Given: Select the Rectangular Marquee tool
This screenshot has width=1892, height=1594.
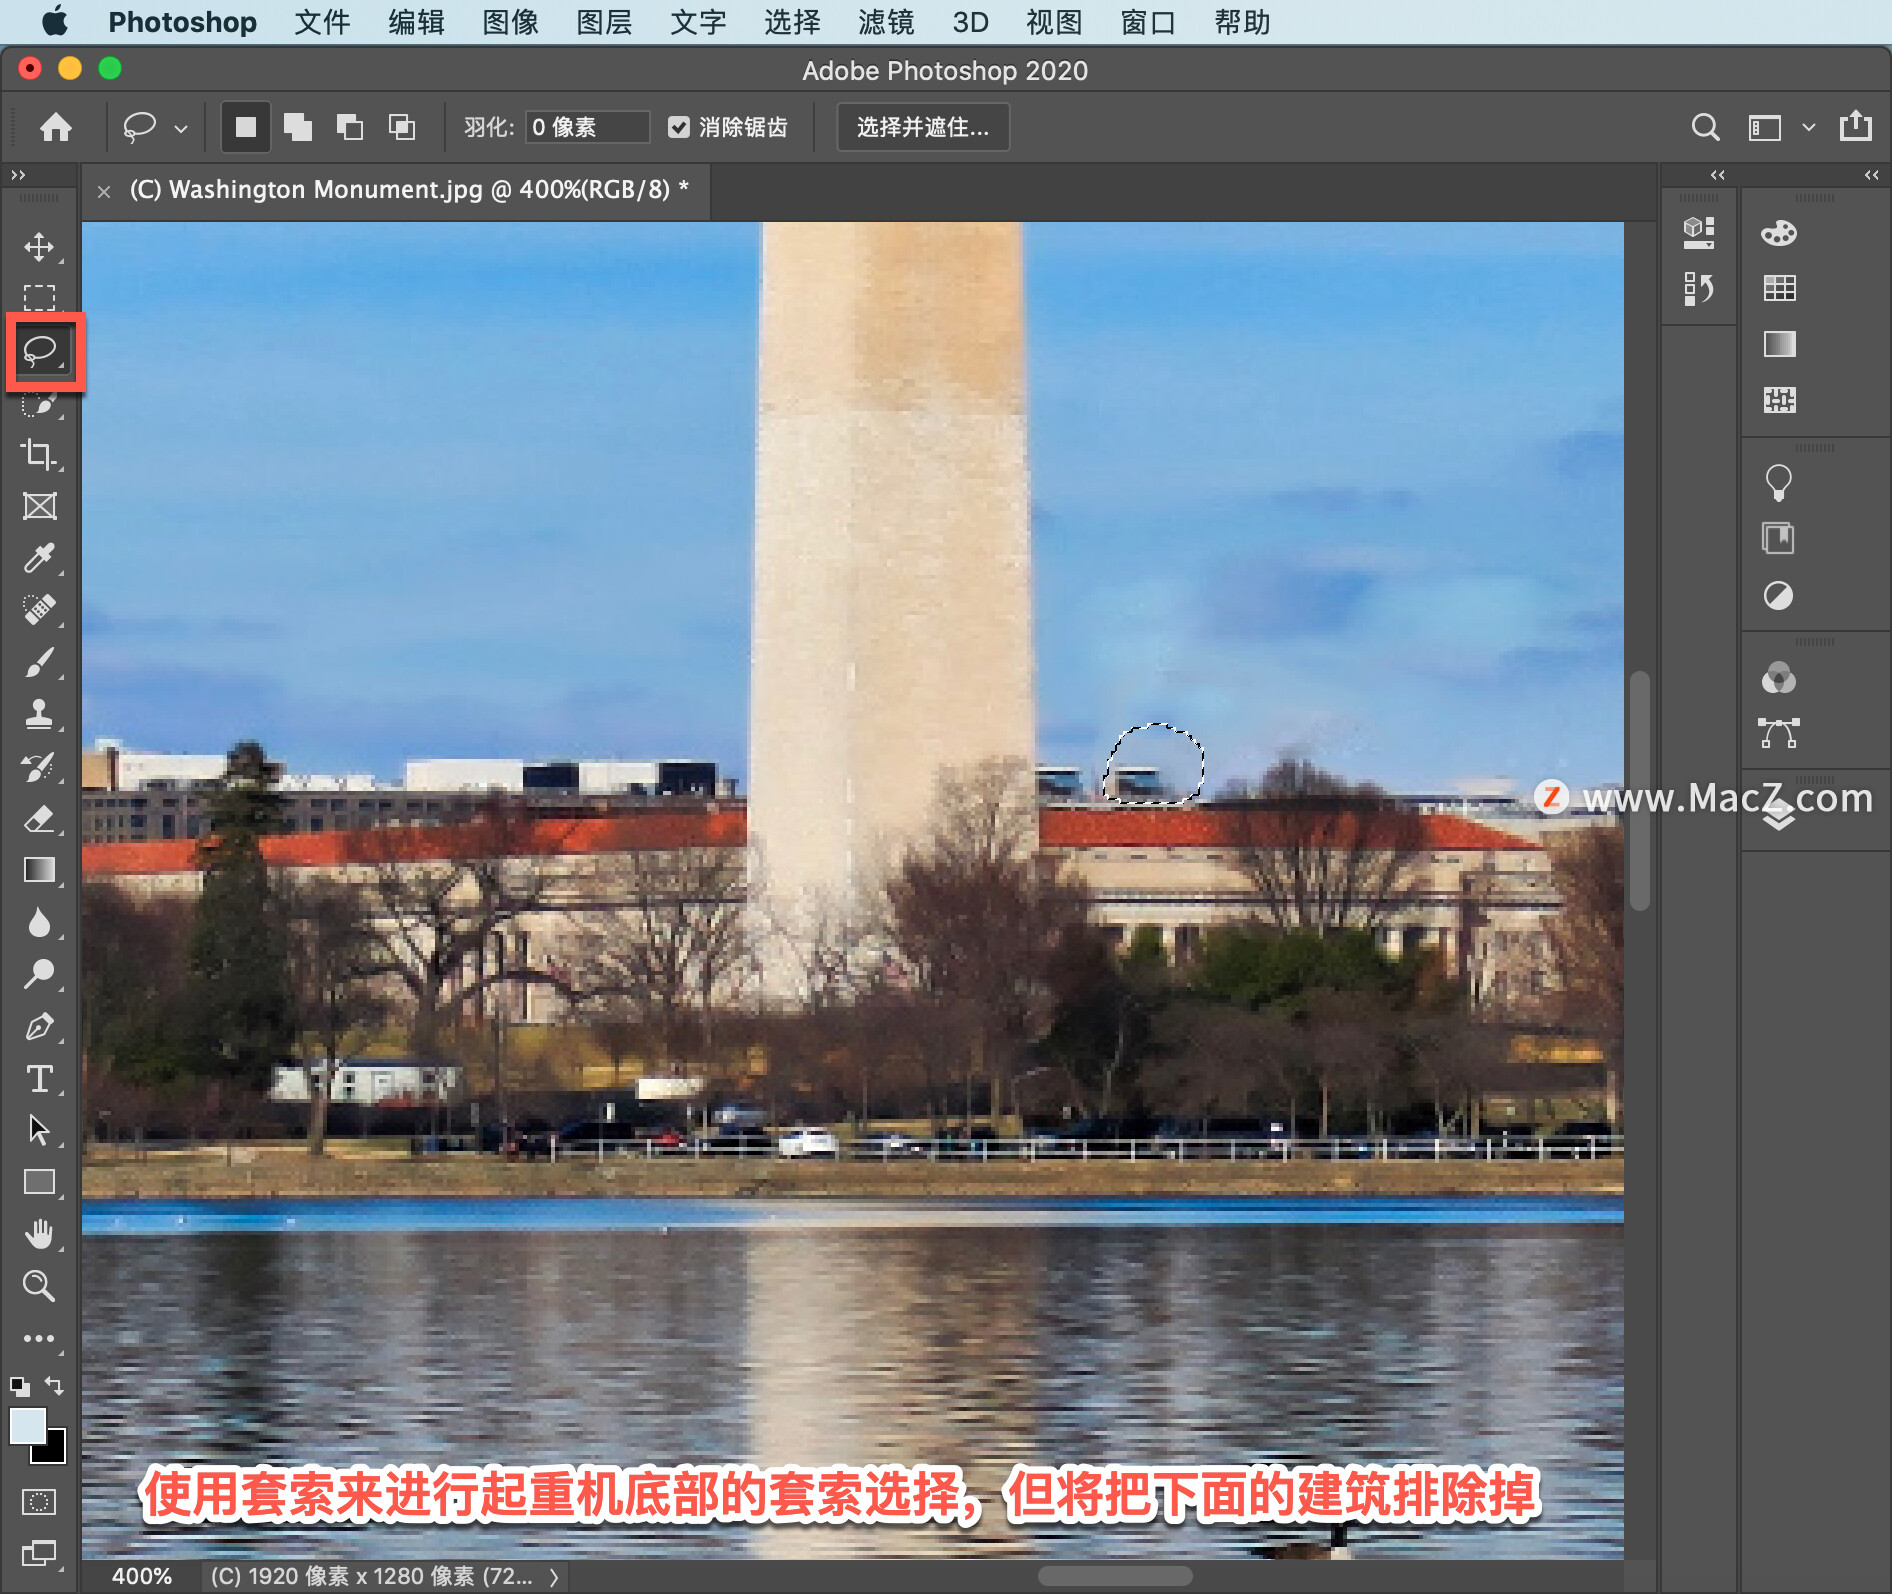Looking at the screenshot, I should pyautogui.click(x=39, y=298).
